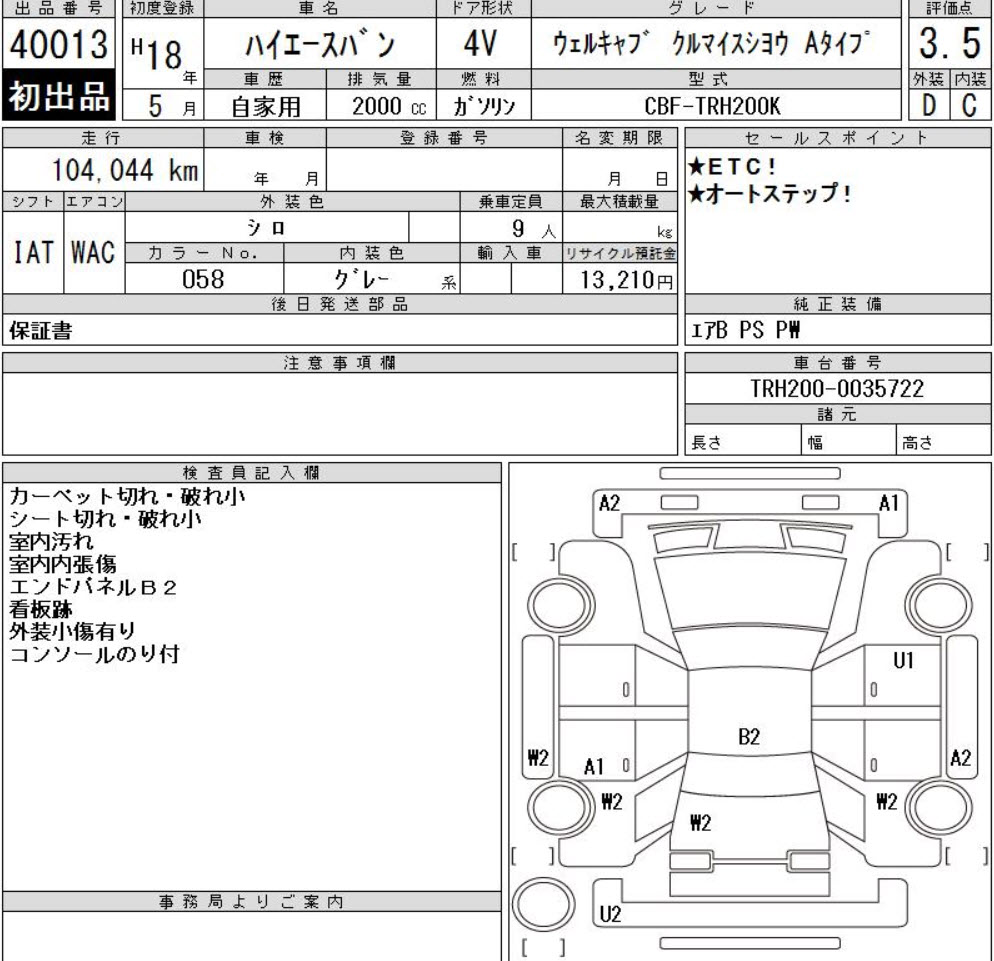
Task: Click chassis number TRH200-0035722
Action: [838, 391]
